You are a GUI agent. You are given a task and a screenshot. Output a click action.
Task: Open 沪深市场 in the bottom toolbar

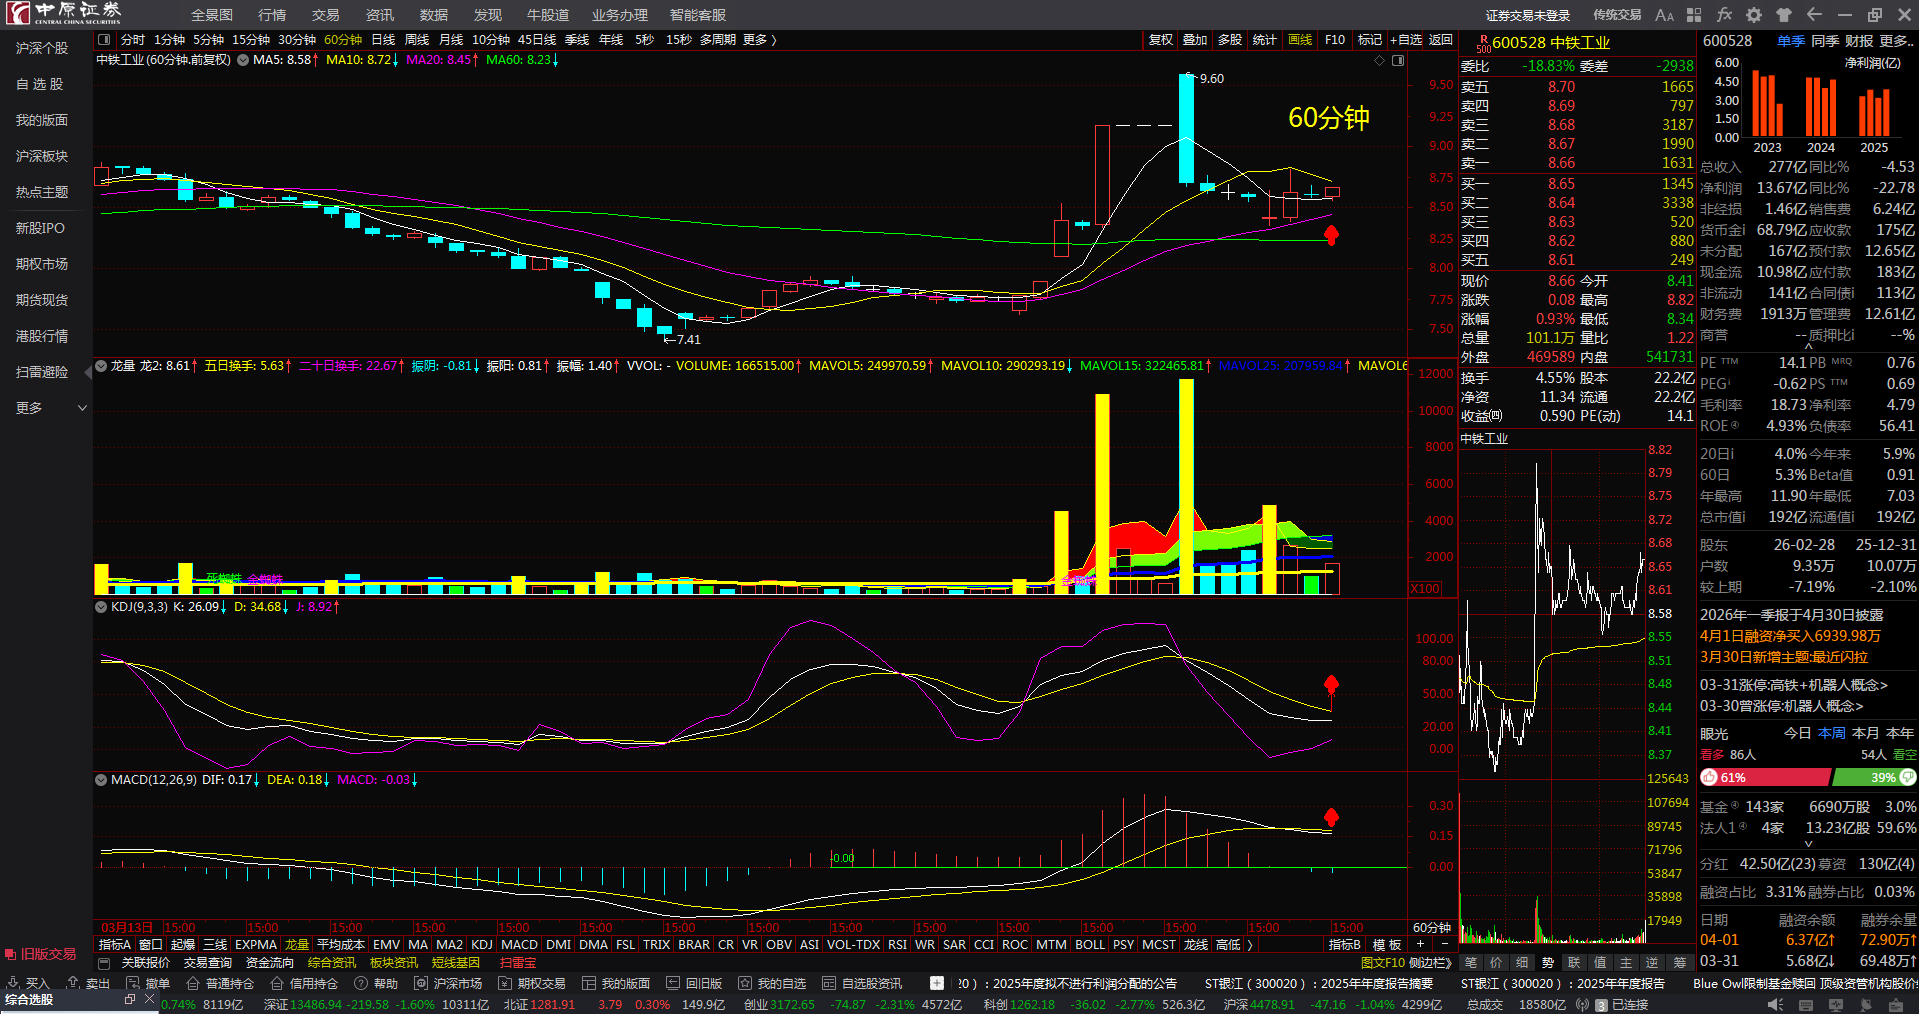449,983
